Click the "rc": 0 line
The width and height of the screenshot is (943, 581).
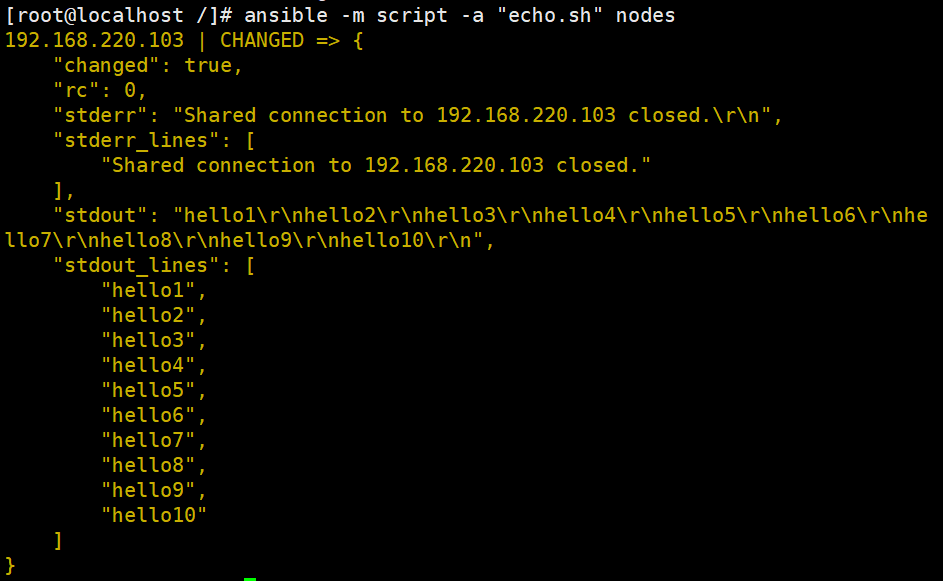100,90
